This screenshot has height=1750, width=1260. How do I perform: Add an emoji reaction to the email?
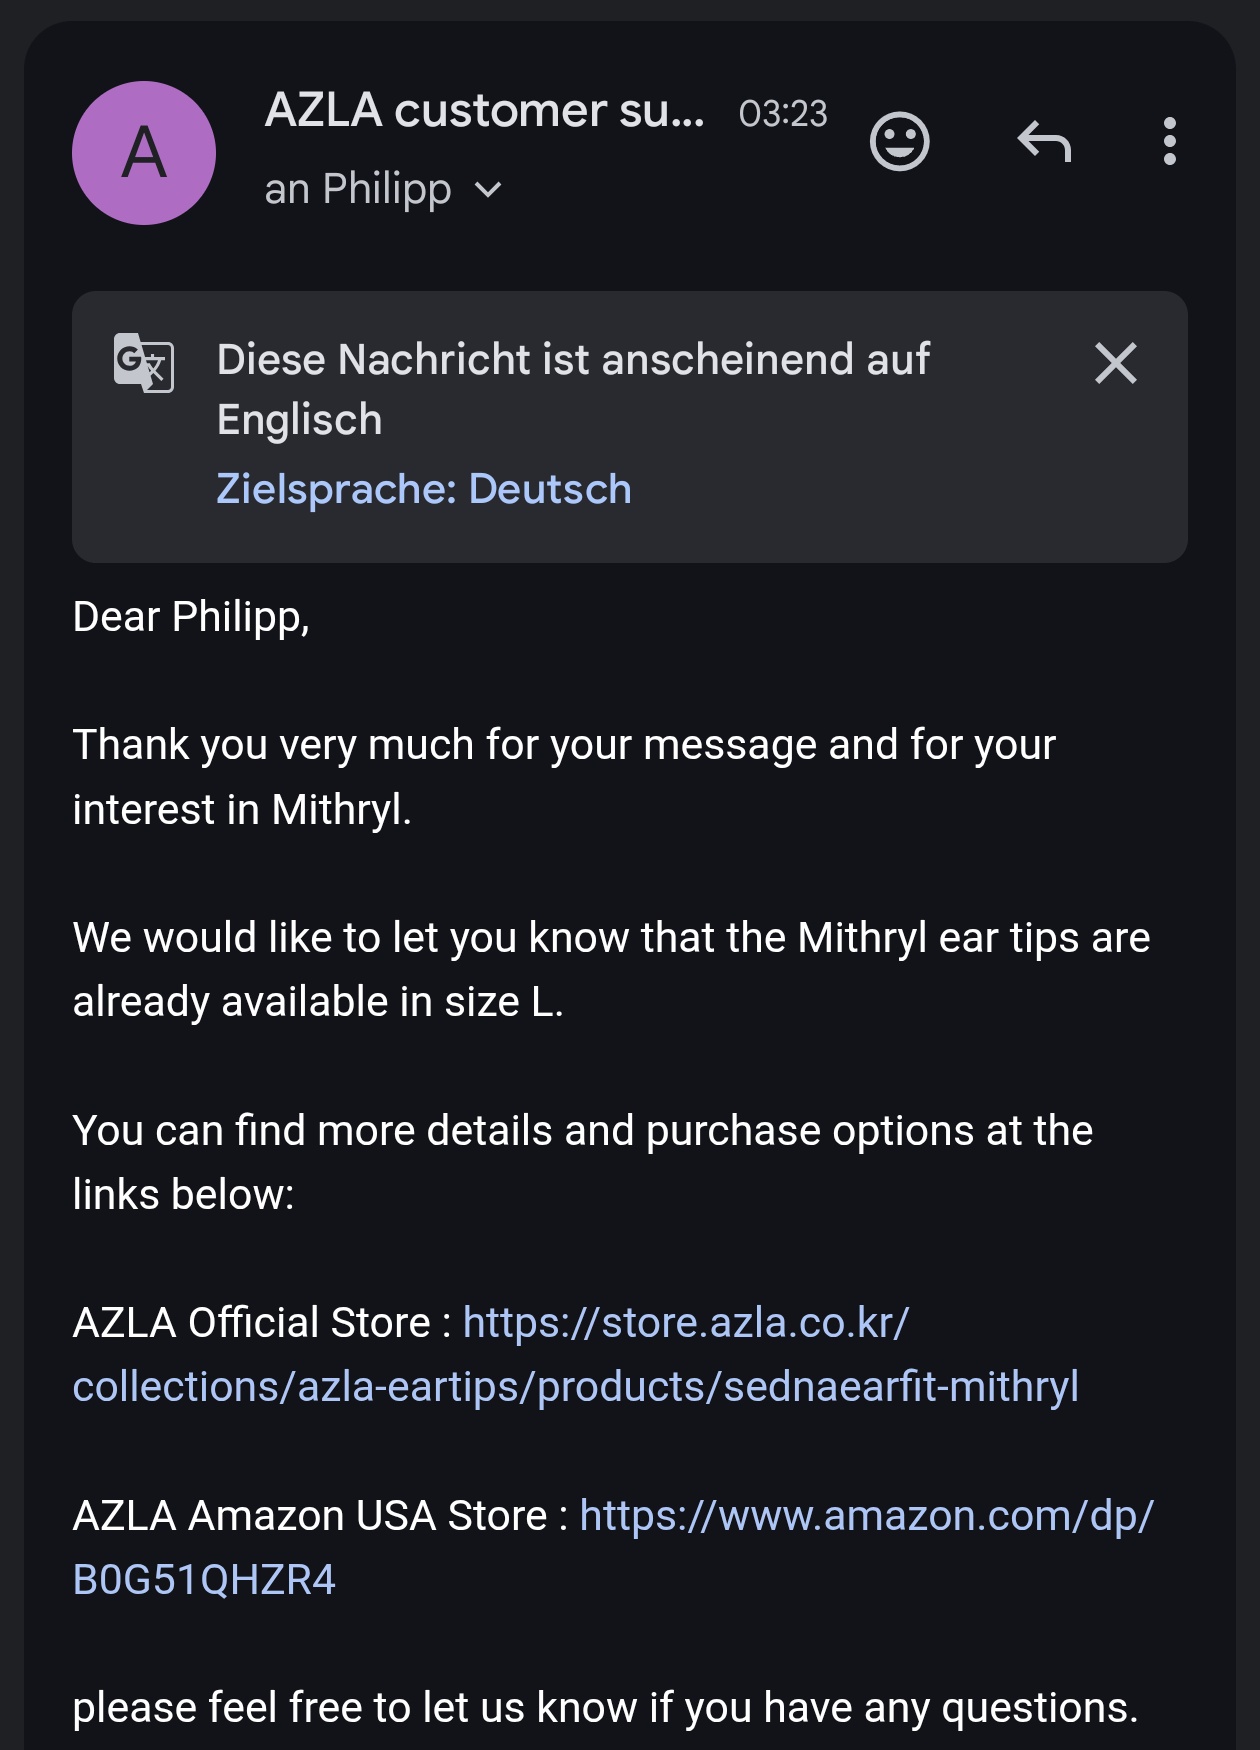point(899,142)
